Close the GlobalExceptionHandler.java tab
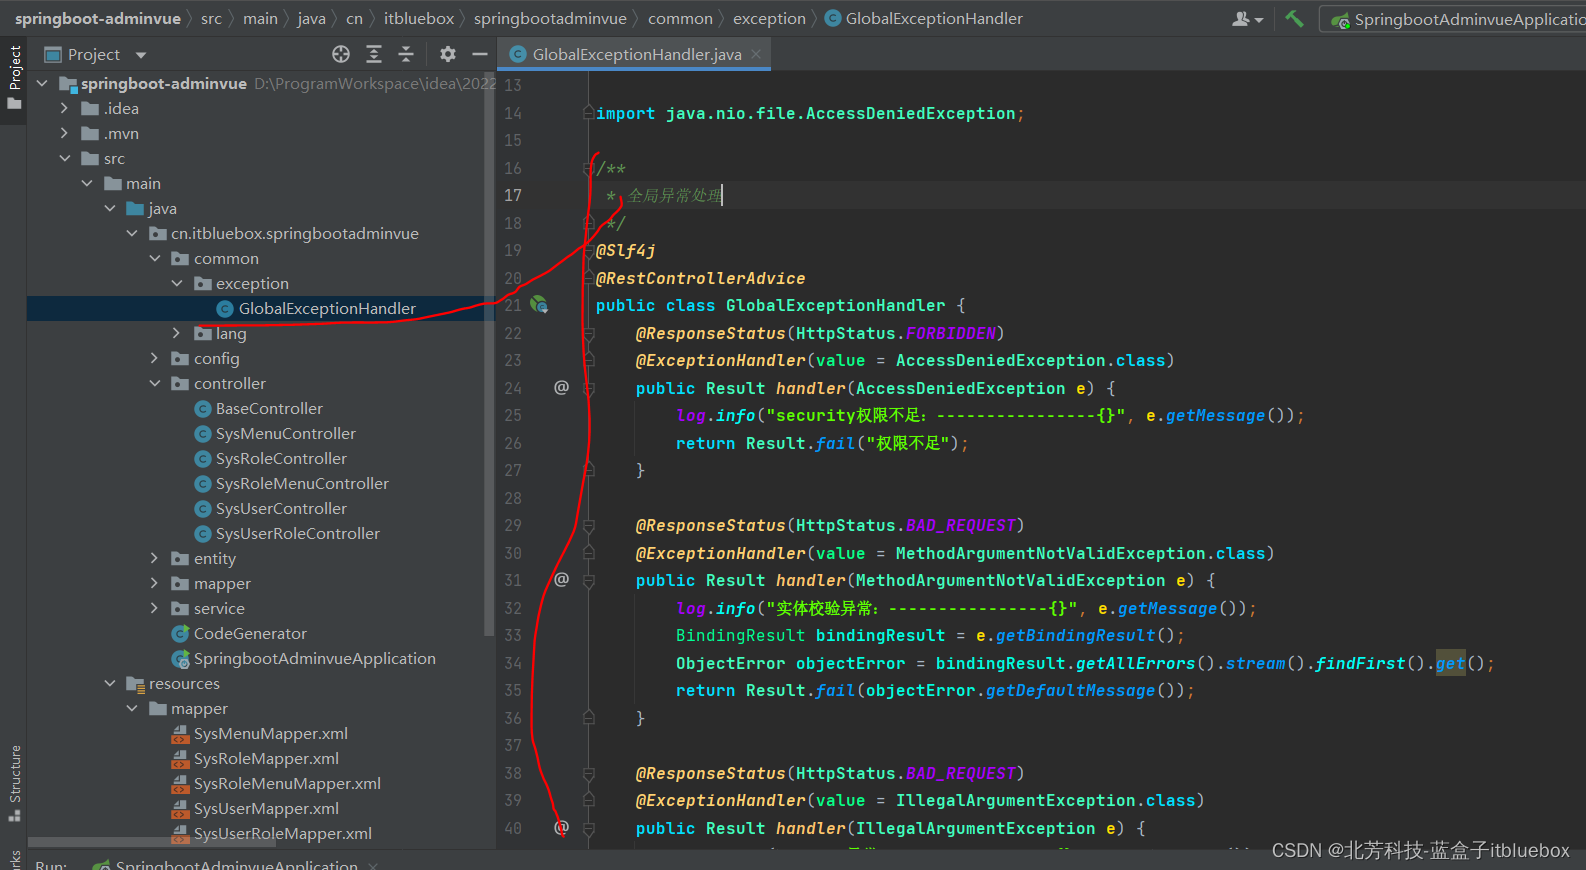 tap(756, 54)
